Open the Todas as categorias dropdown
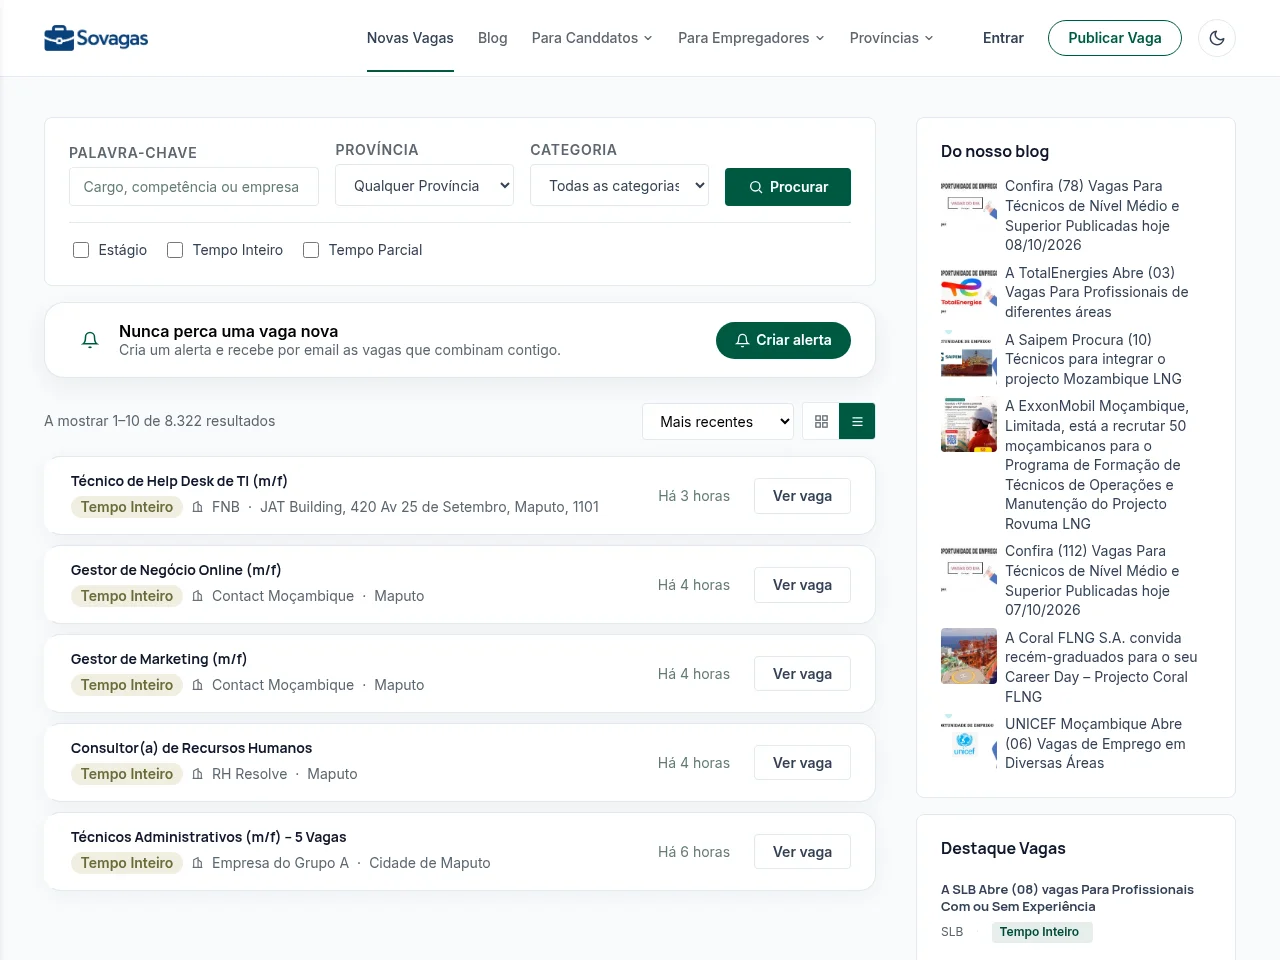 point(620,185)
